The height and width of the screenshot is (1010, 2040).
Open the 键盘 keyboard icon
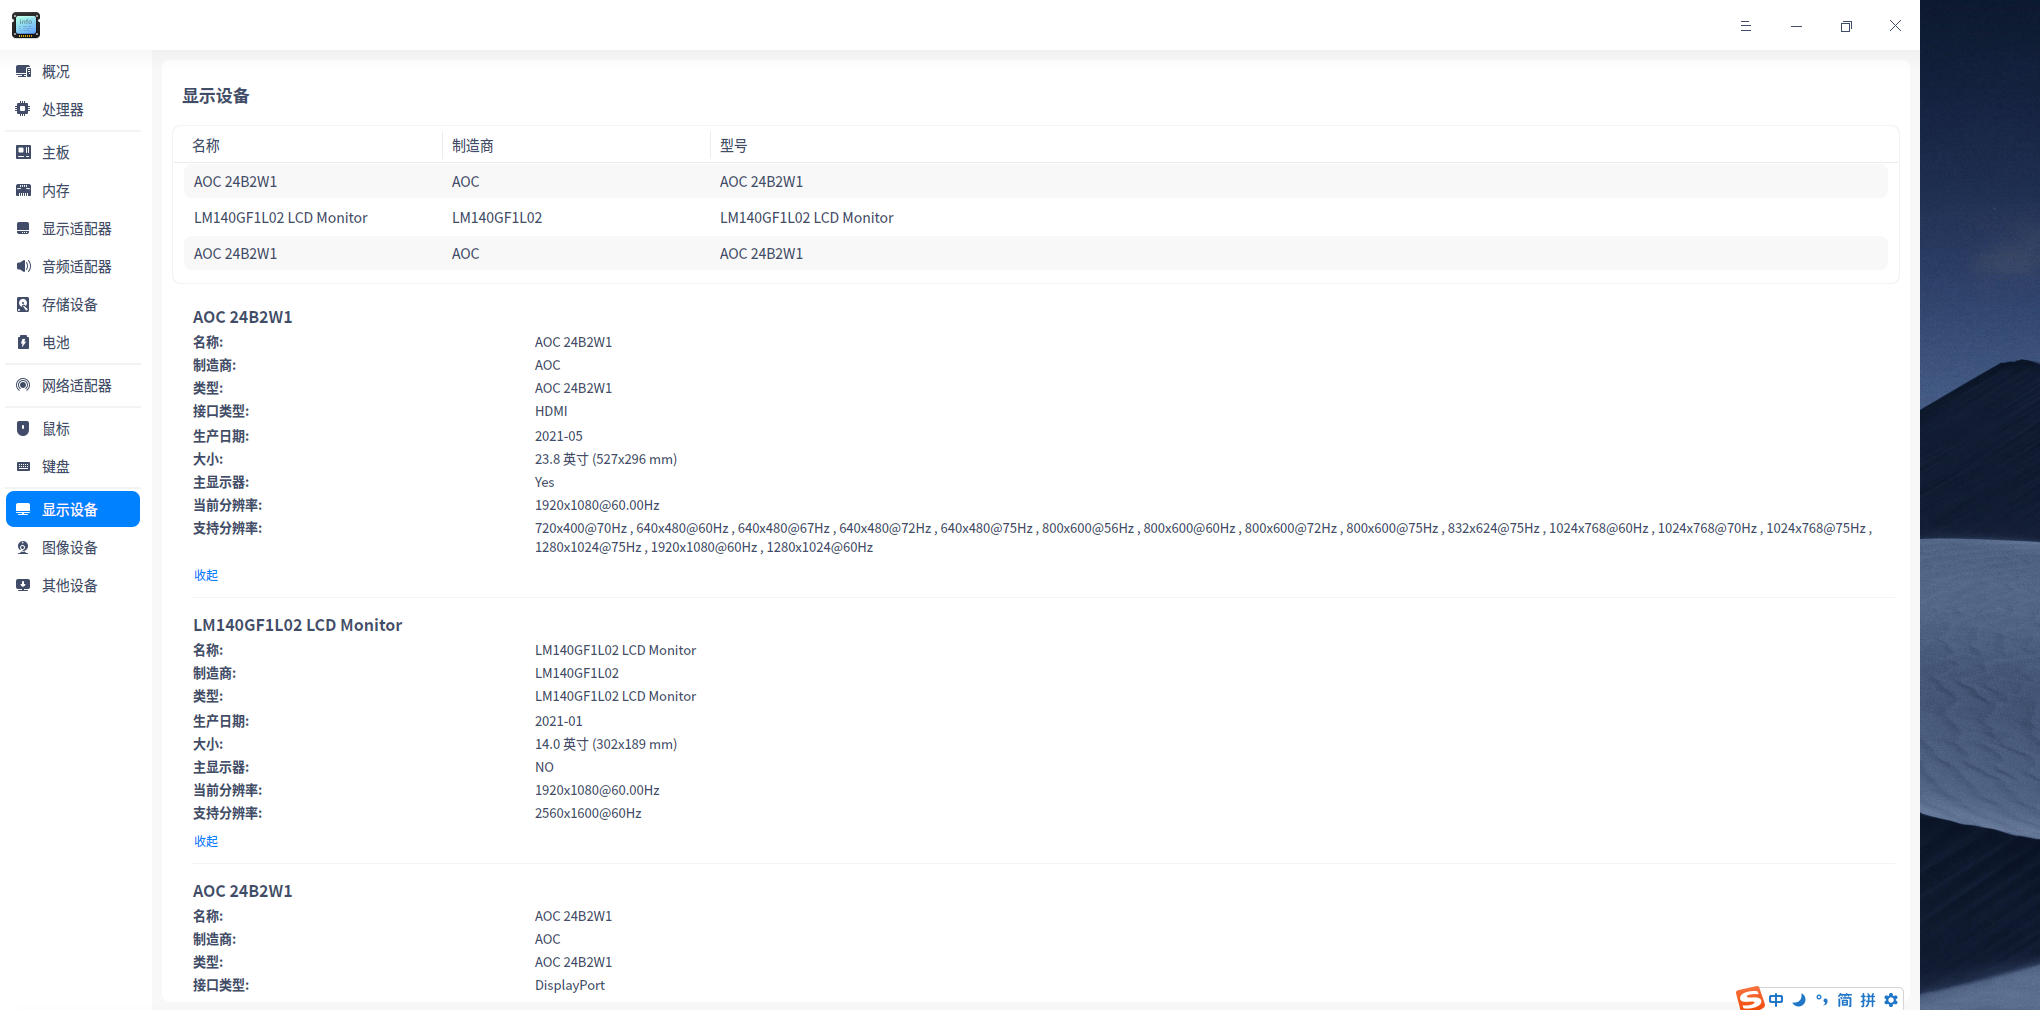coord(23,466)
